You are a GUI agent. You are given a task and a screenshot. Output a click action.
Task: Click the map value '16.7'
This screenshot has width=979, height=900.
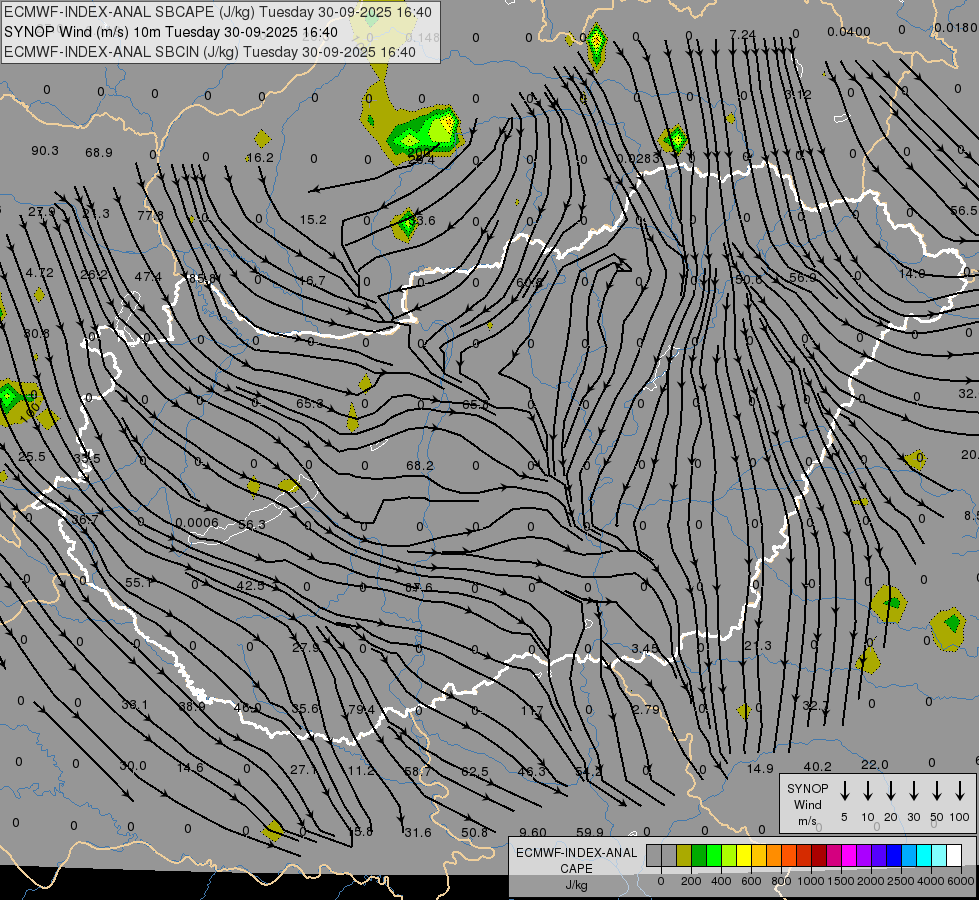[312, 280]
